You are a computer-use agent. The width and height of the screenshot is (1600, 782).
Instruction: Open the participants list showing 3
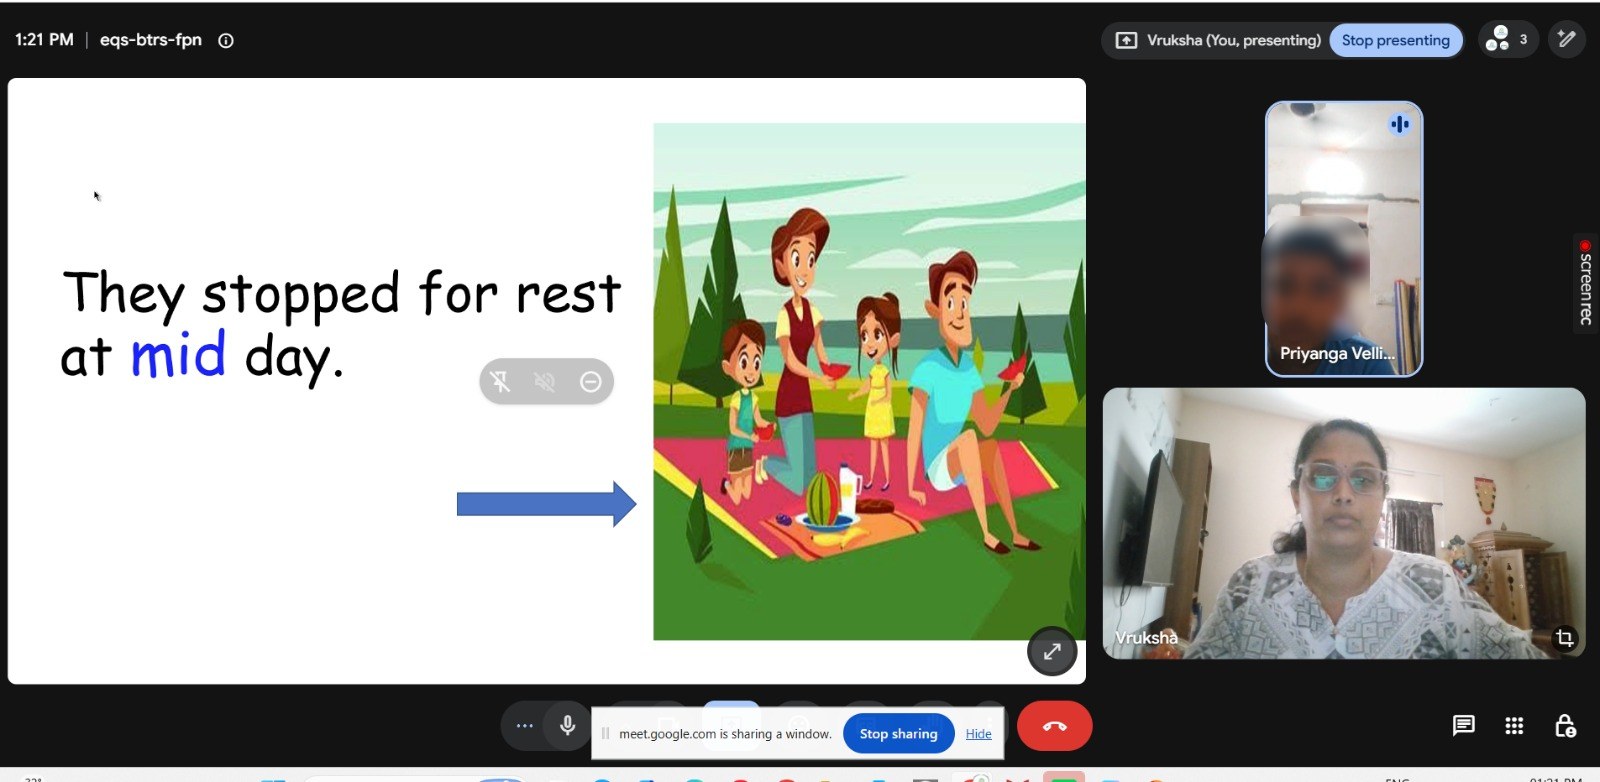point(1507,40)
